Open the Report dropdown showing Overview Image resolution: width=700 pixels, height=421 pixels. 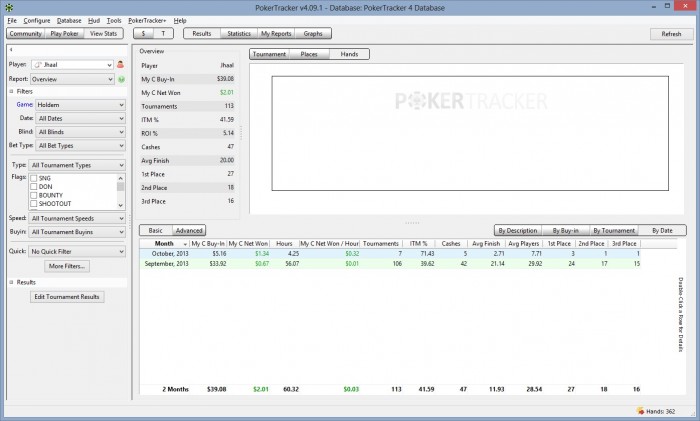[x=72, y=79]
